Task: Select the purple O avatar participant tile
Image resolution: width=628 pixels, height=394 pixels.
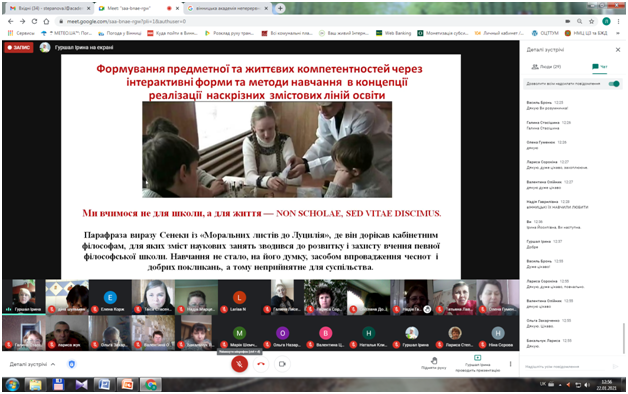Action: (282, 333)
